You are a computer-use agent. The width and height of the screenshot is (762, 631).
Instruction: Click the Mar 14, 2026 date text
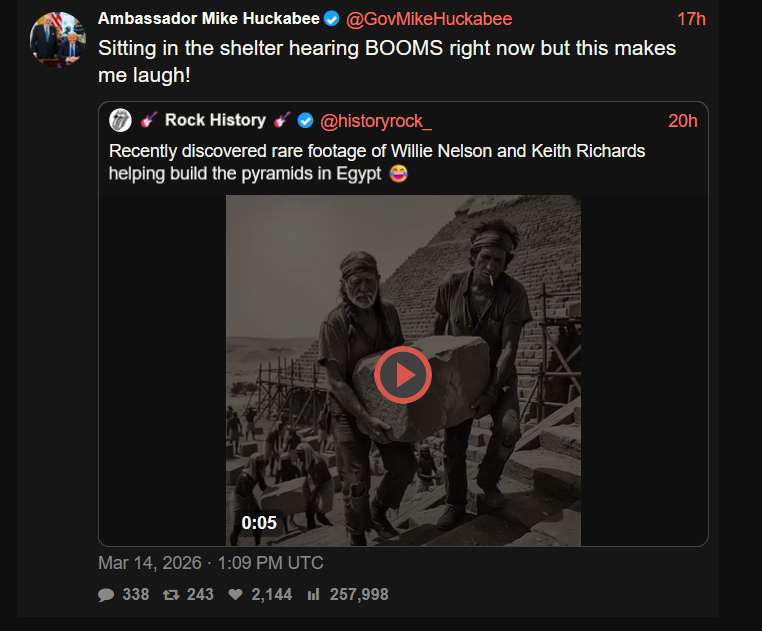click(150, 563)
